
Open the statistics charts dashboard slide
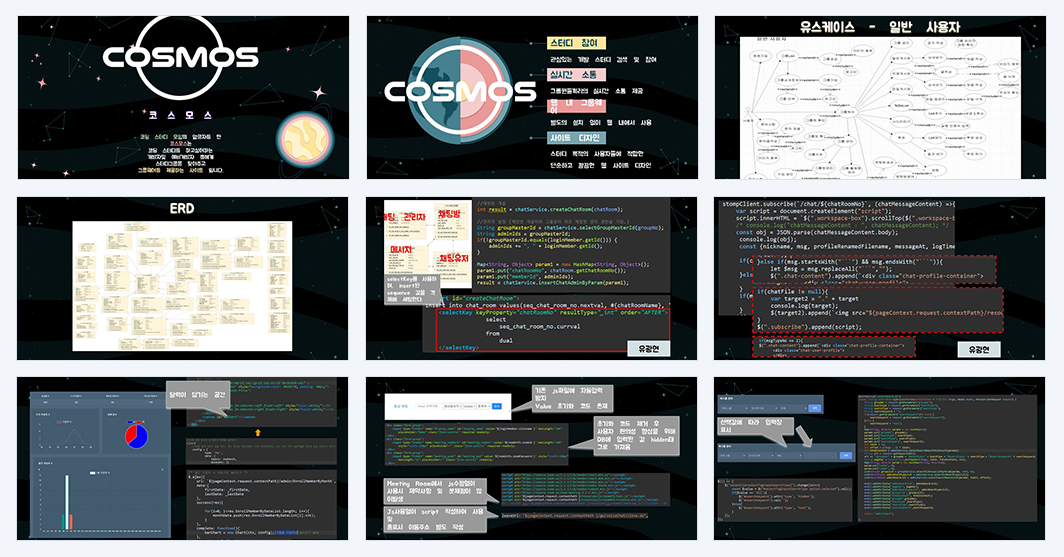coord(183,459)
